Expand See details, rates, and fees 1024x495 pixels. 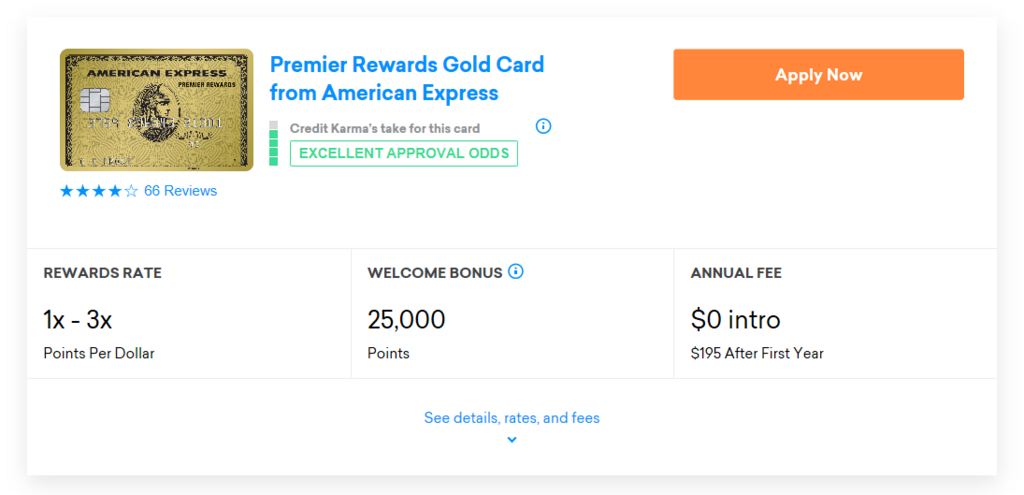coord(512,417)
